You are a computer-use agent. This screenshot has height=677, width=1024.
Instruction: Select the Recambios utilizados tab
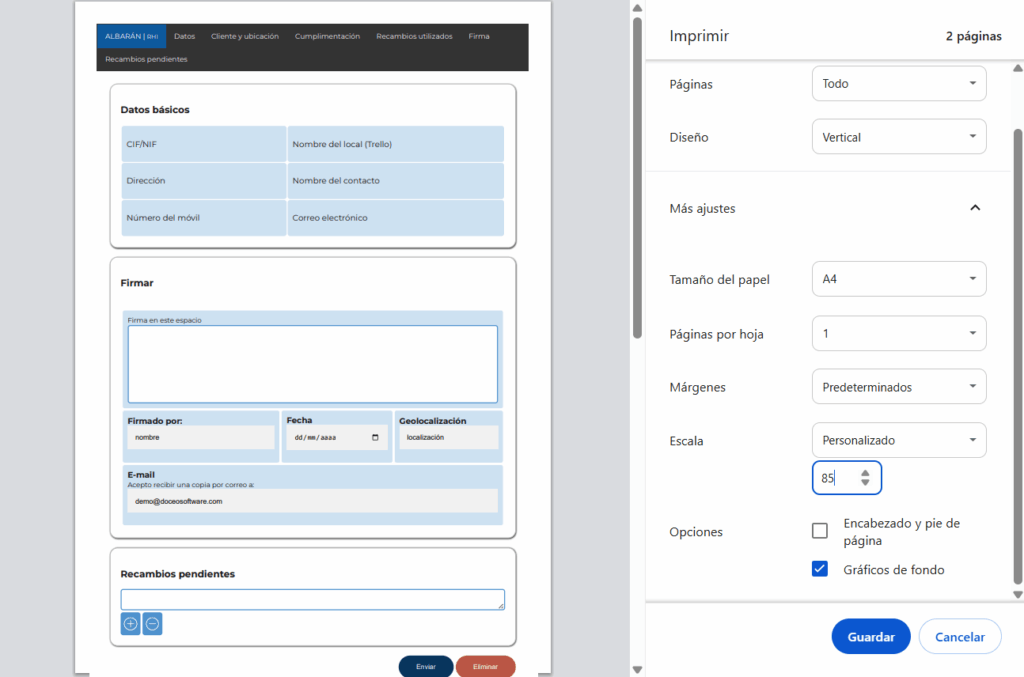click(x=414, y=36)
